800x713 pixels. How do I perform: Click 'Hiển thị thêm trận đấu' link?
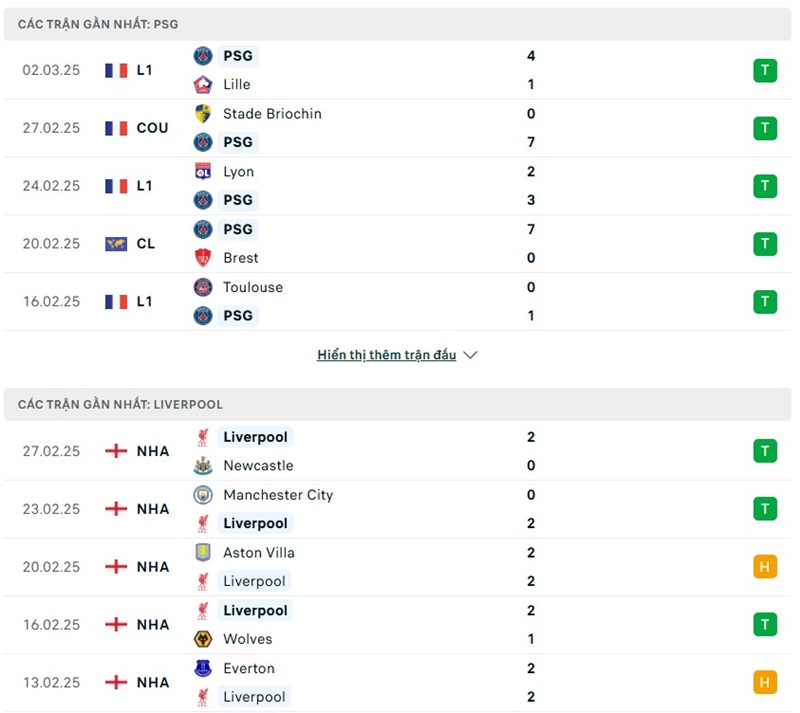coord(386,355)
